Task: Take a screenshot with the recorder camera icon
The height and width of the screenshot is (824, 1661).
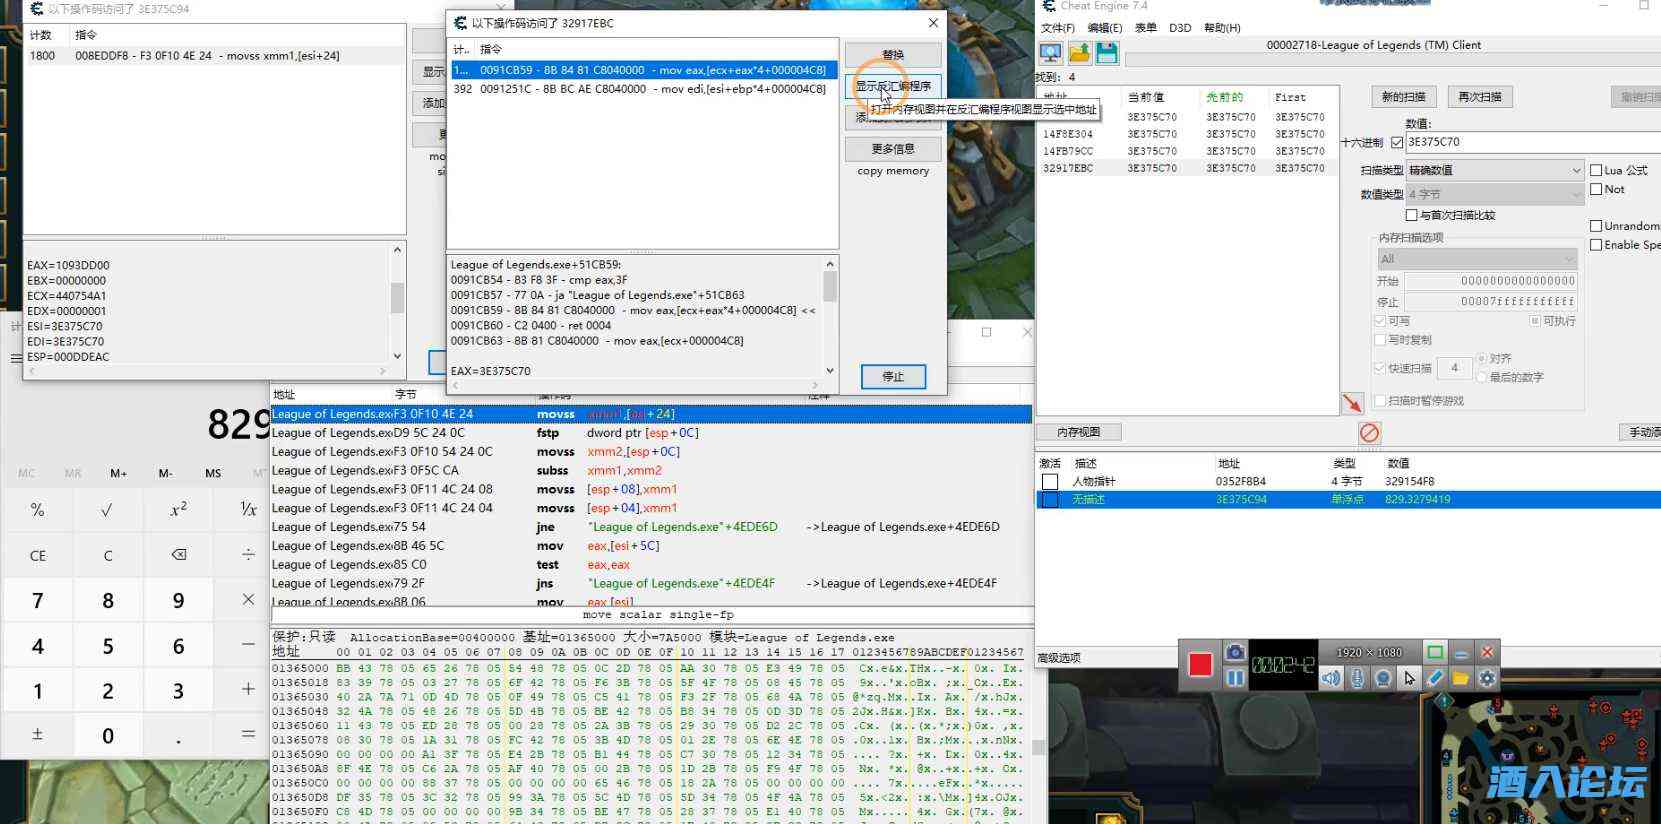Action: pos(1235,653)
